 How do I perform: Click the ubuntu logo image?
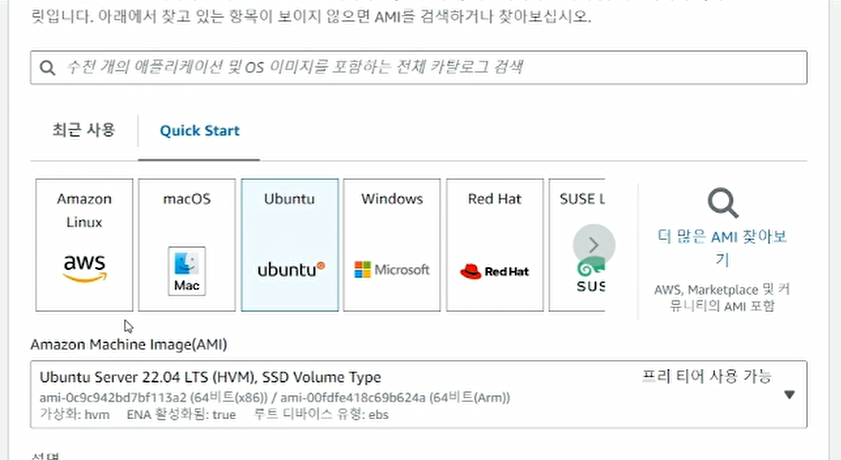[291, 269]
